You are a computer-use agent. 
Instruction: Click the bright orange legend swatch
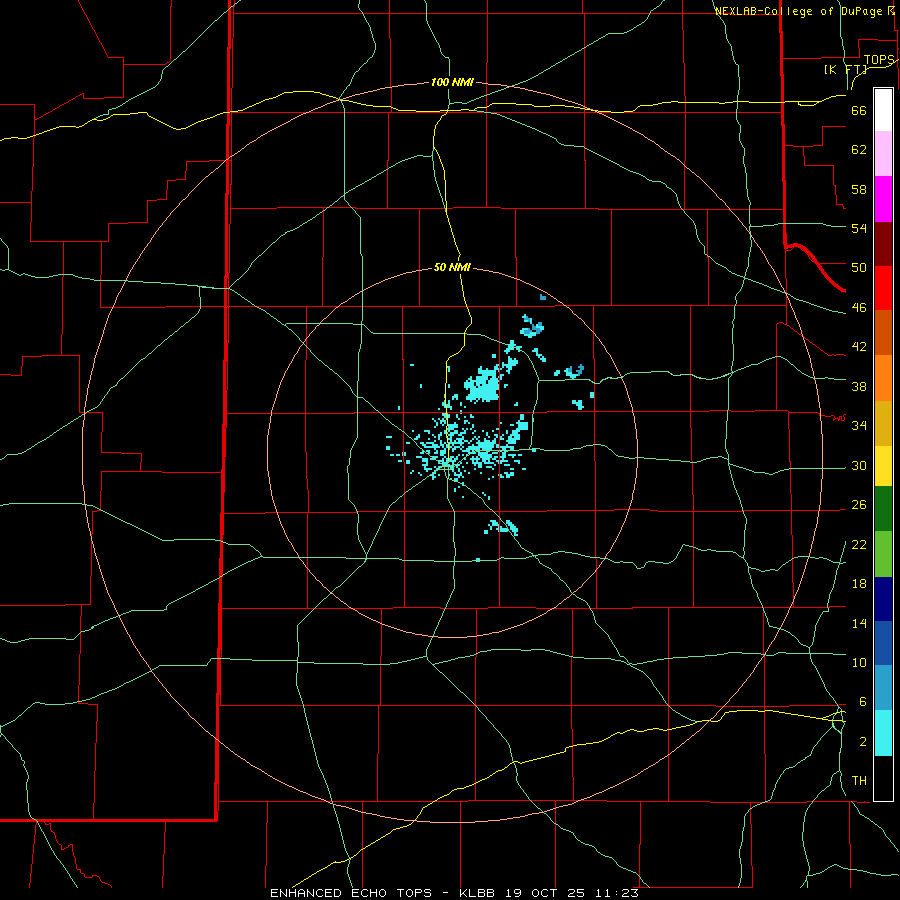pos(883,378)
